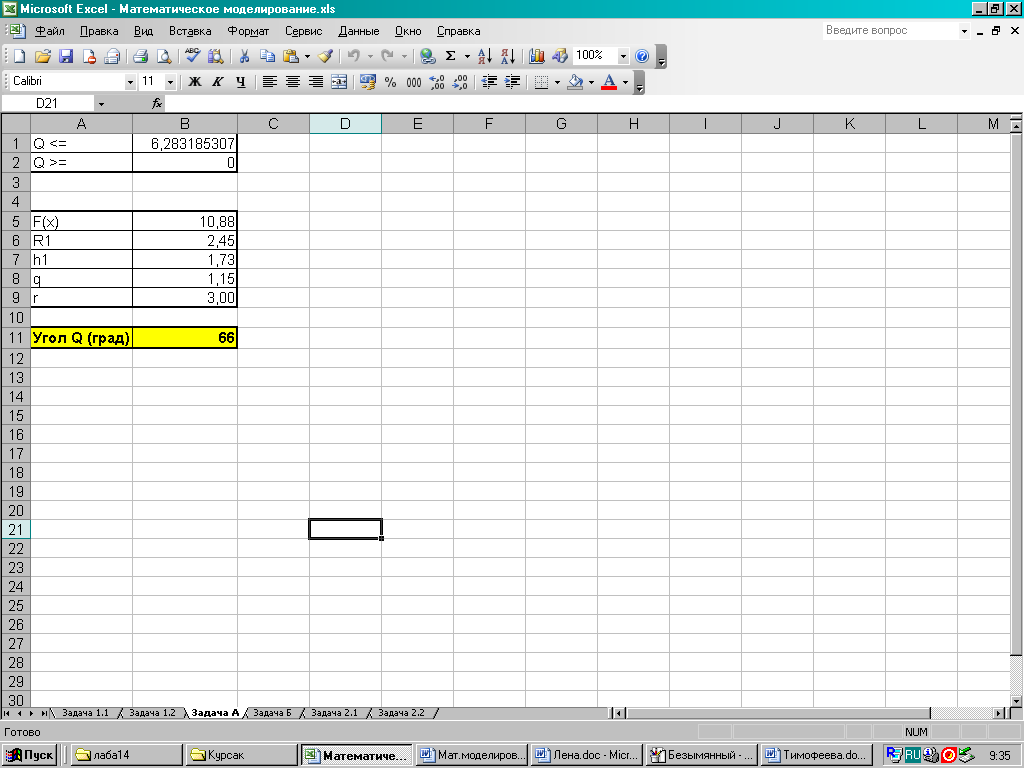Run the spelling check
1024x768 pixels.
(x=192, y=56)
